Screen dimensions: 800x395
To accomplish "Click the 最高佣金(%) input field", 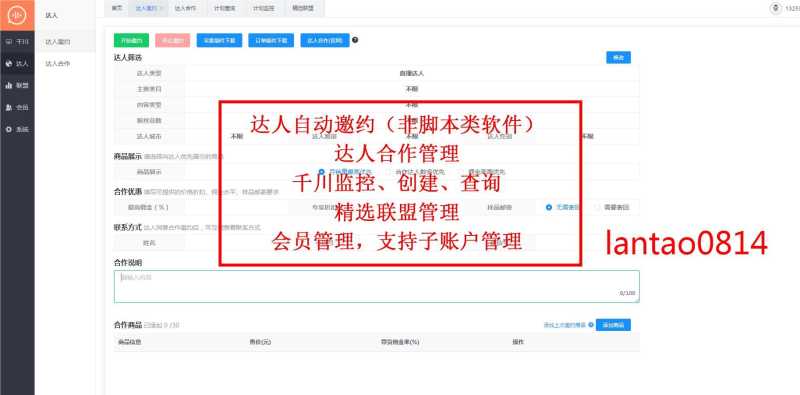I will tap(237, 208).
